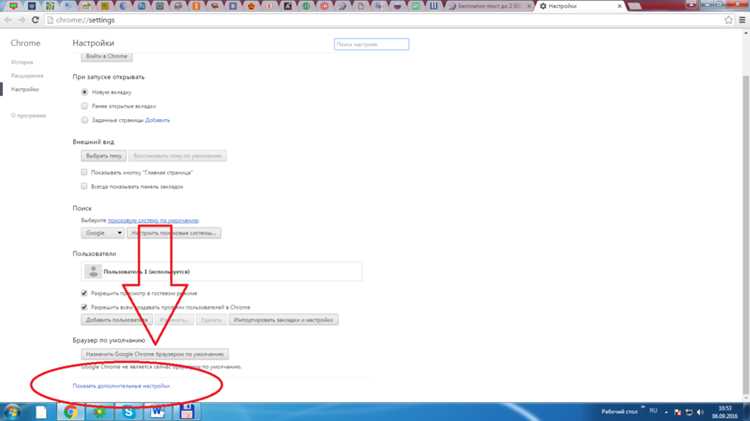Set Google Chrome as default browser button
The height and width of the screenshot is (421, 750).
pos(155,354)
